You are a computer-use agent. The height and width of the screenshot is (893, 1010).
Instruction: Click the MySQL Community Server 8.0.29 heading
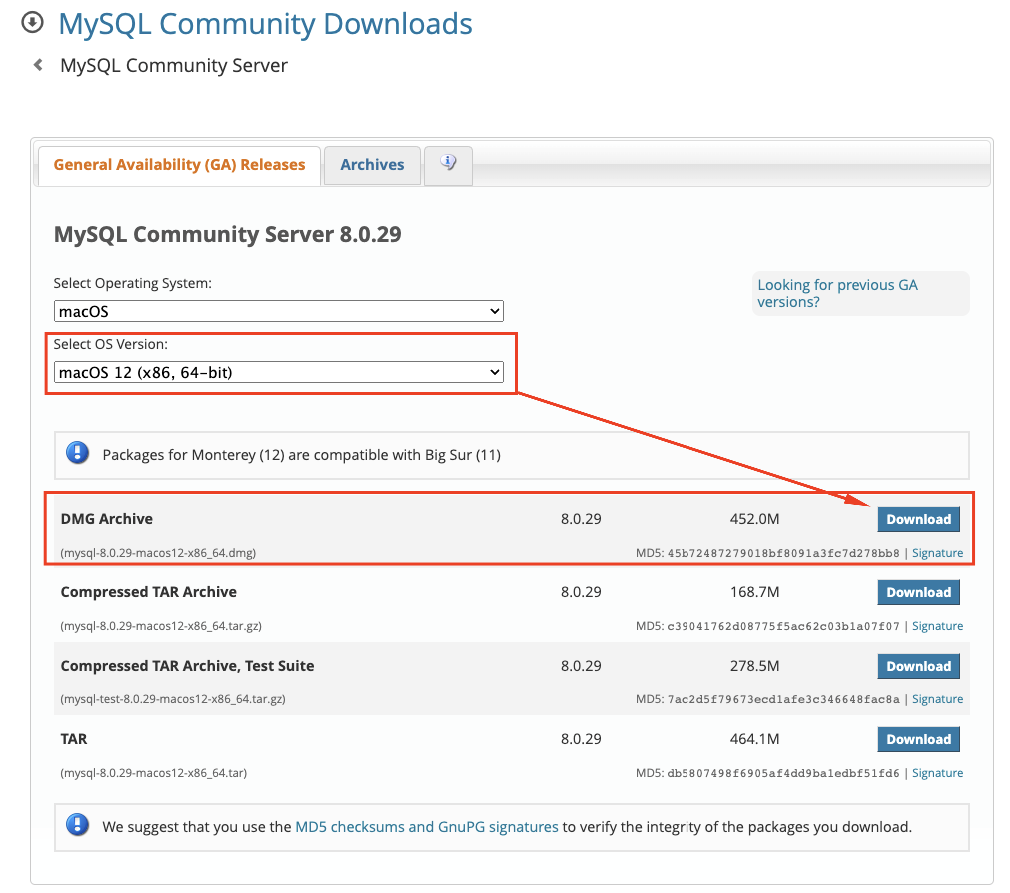click(x=227, y=234)
